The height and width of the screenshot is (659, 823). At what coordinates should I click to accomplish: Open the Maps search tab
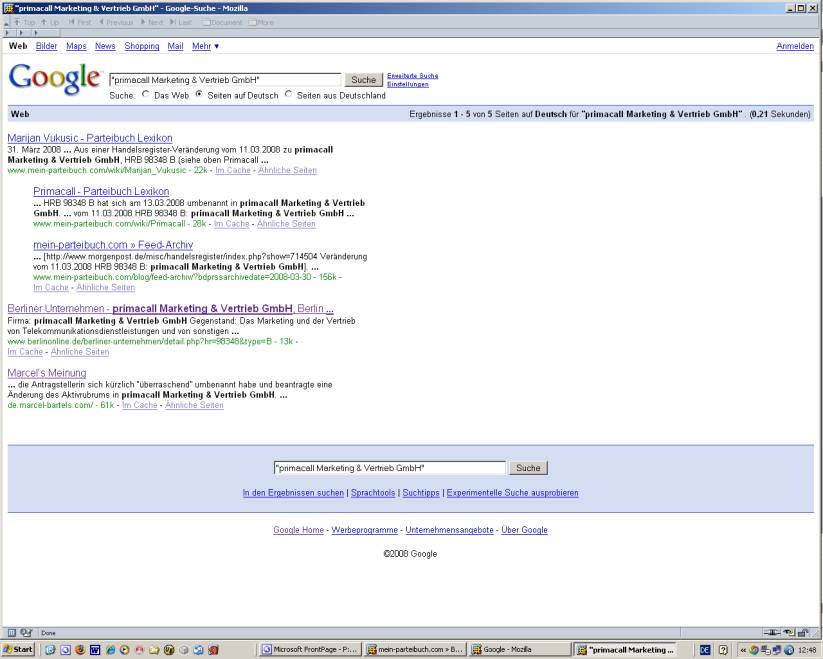click(x=76, y=46)
